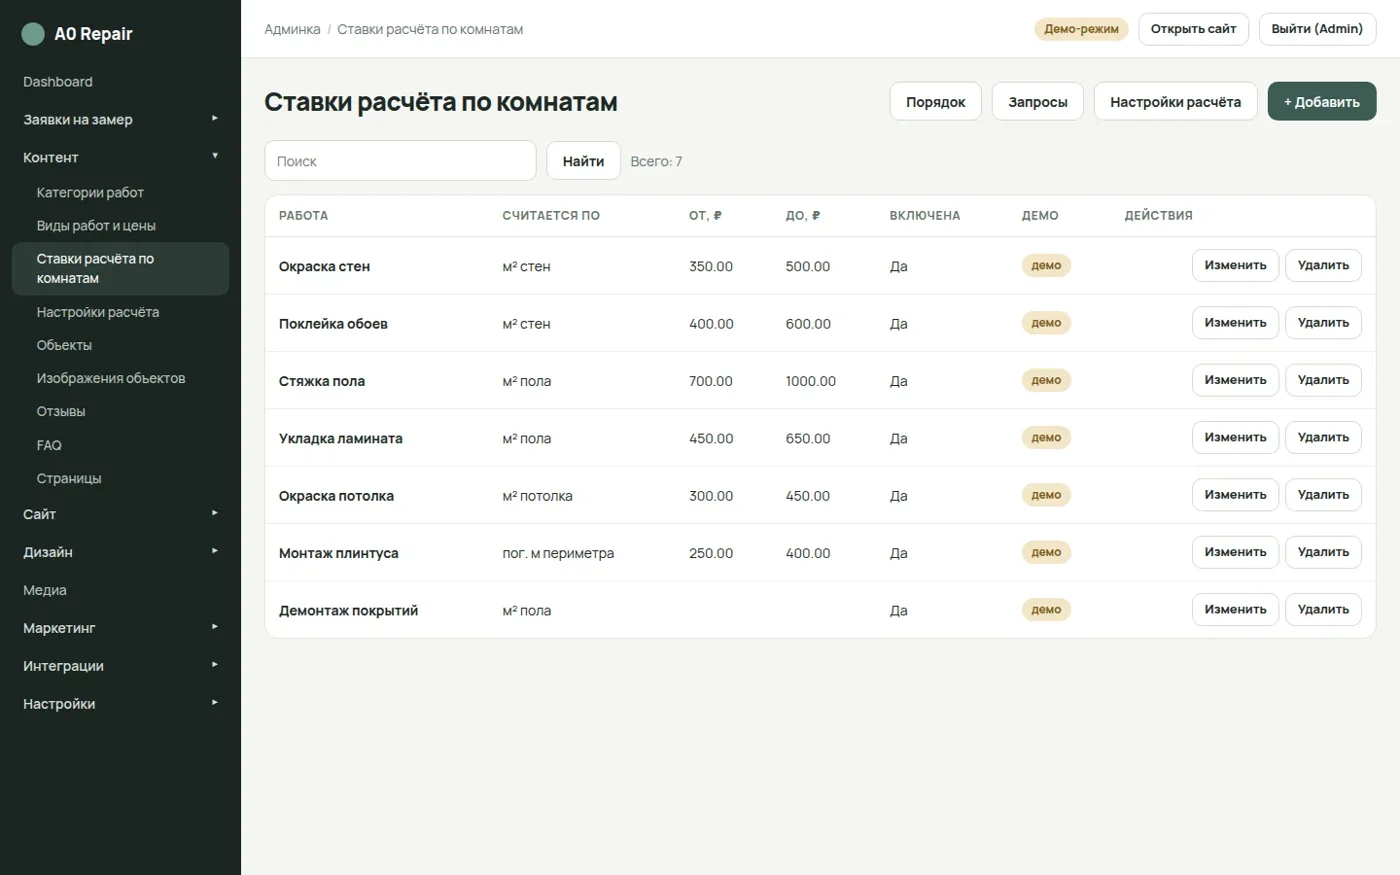Expand the Дизайн section
This screenshot has height=875, width=1400.
pos(120,552)
